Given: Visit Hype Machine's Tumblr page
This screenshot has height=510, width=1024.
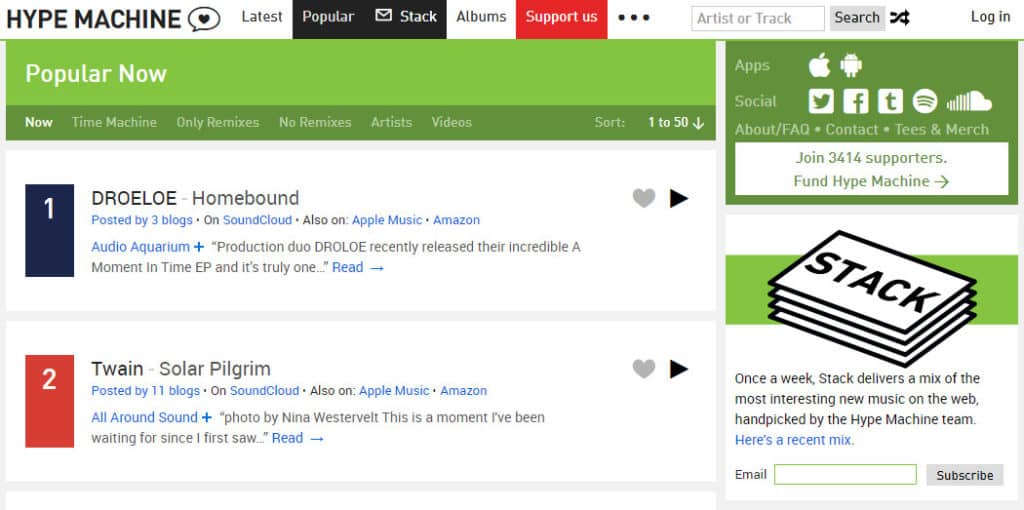Looking at the screenshot, I should pyautogui.click(x=890, y=101).
